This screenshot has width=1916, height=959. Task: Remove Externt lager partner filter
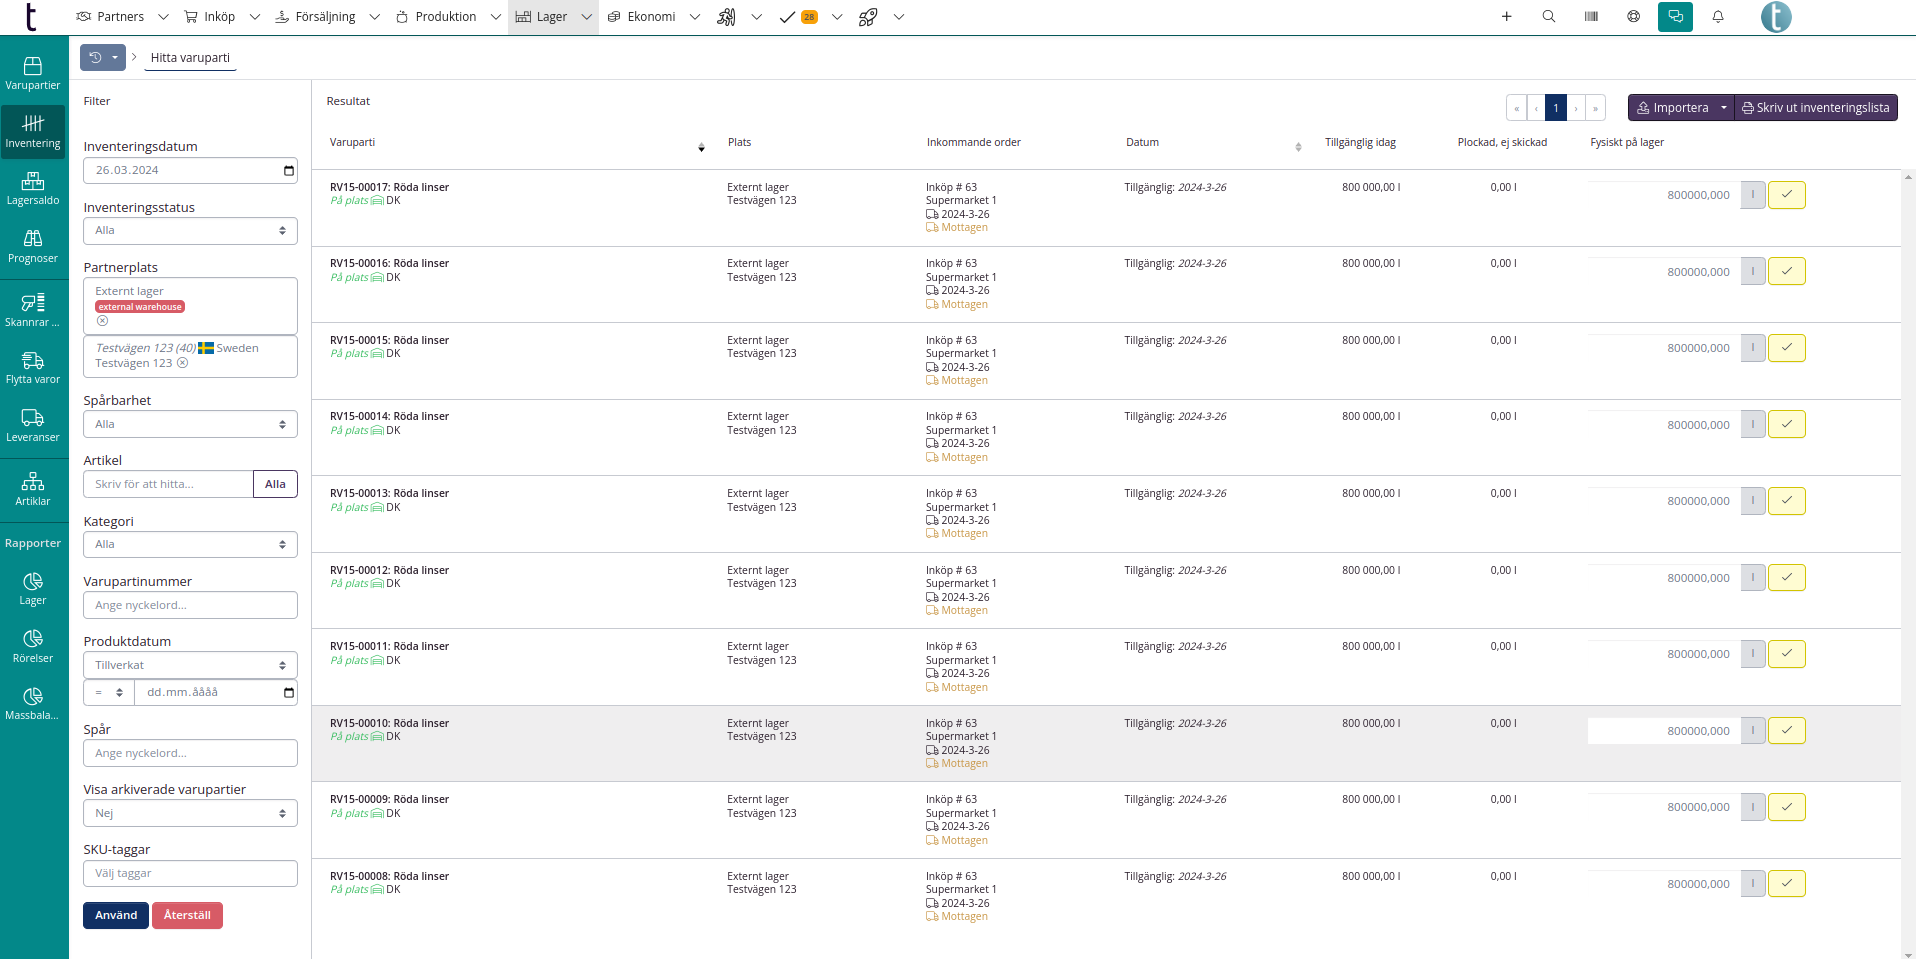coord(102,321)
